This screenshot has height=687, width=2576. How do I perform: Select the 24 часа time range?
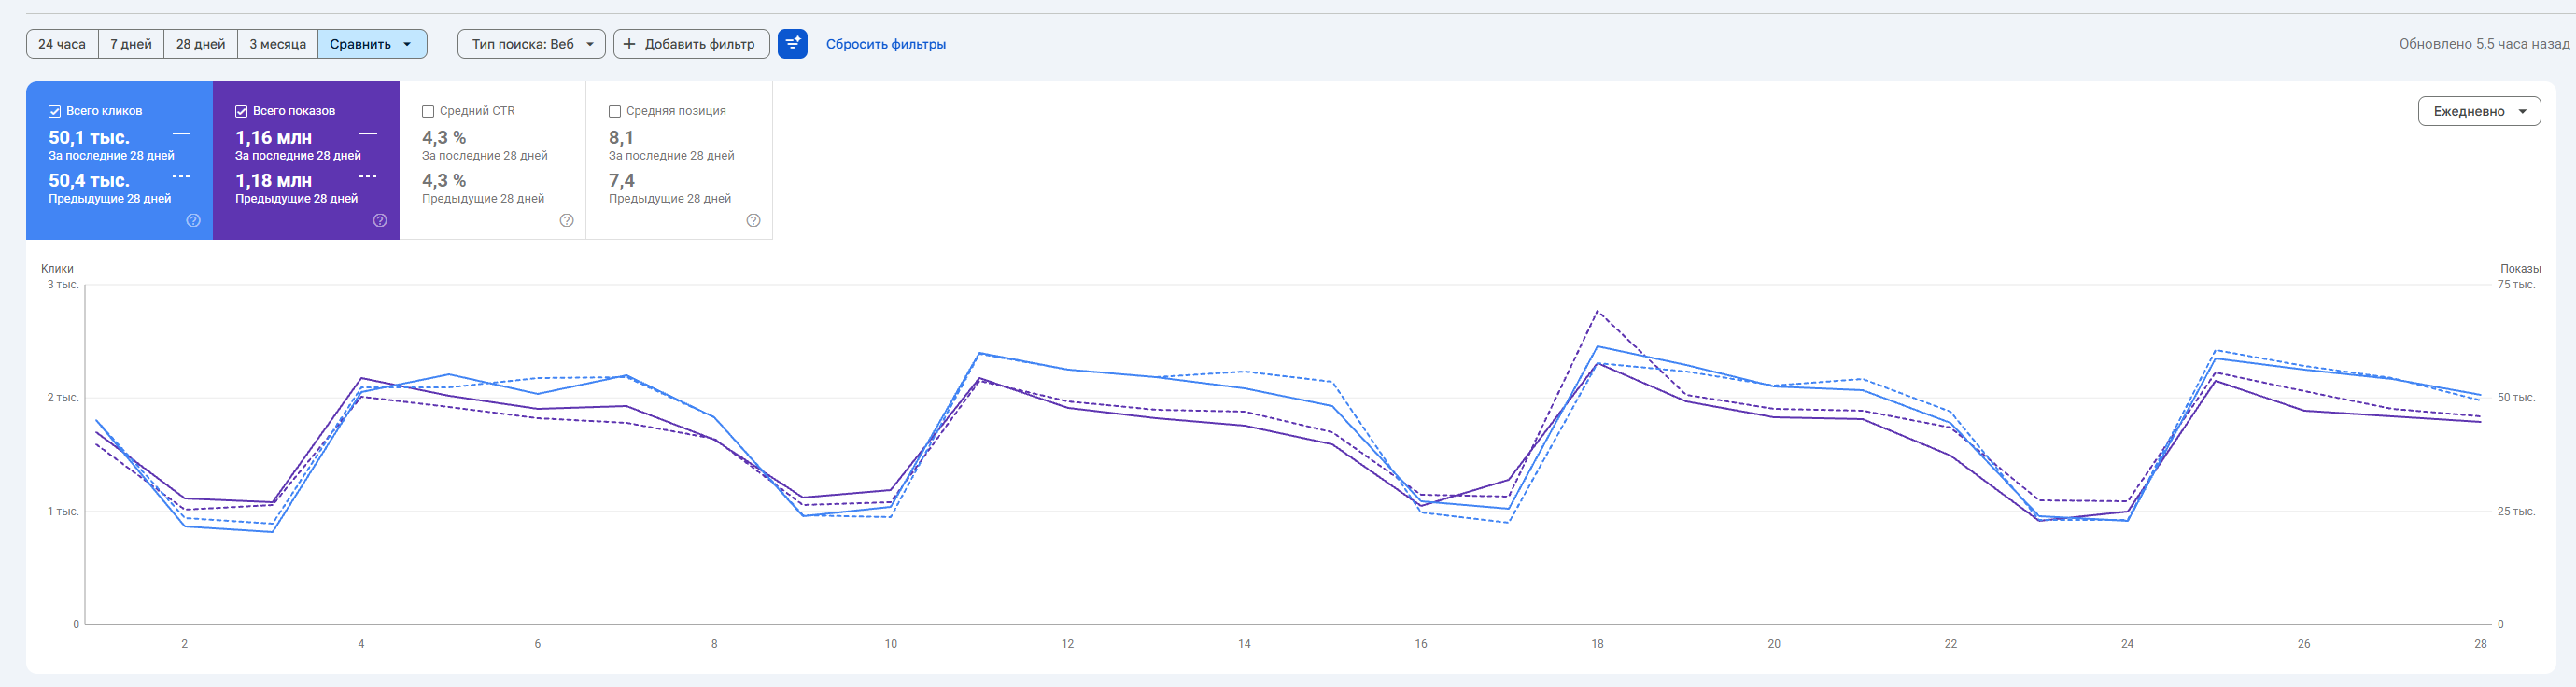(x=62, y=44)
